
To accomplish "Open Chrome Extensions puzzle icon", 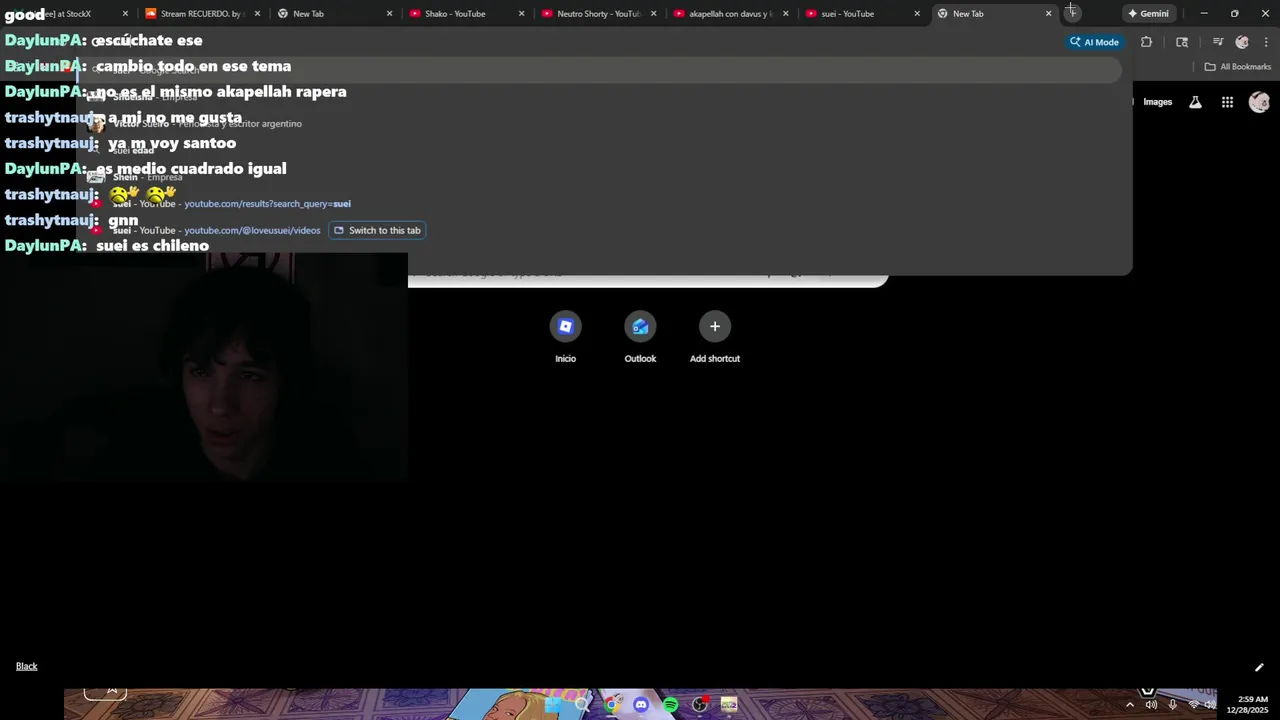I will tap(1146, 42).
